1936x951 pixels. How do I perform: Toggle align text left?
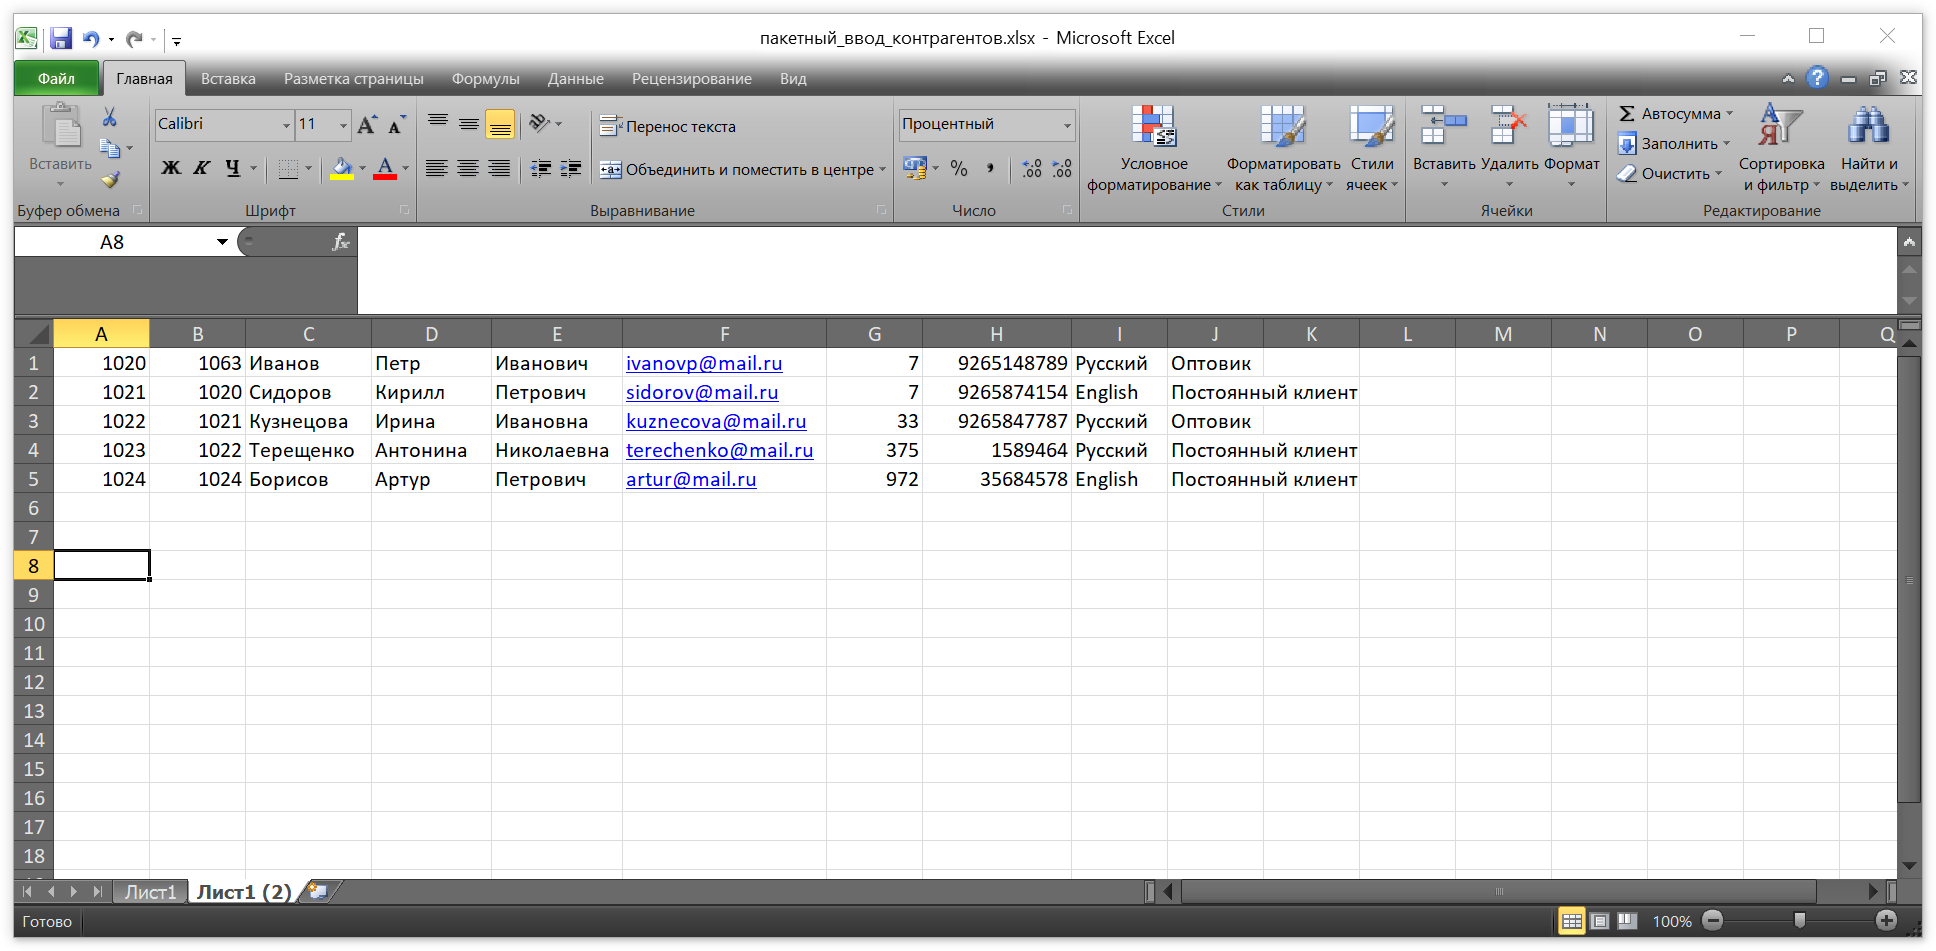tap(436, 169)
